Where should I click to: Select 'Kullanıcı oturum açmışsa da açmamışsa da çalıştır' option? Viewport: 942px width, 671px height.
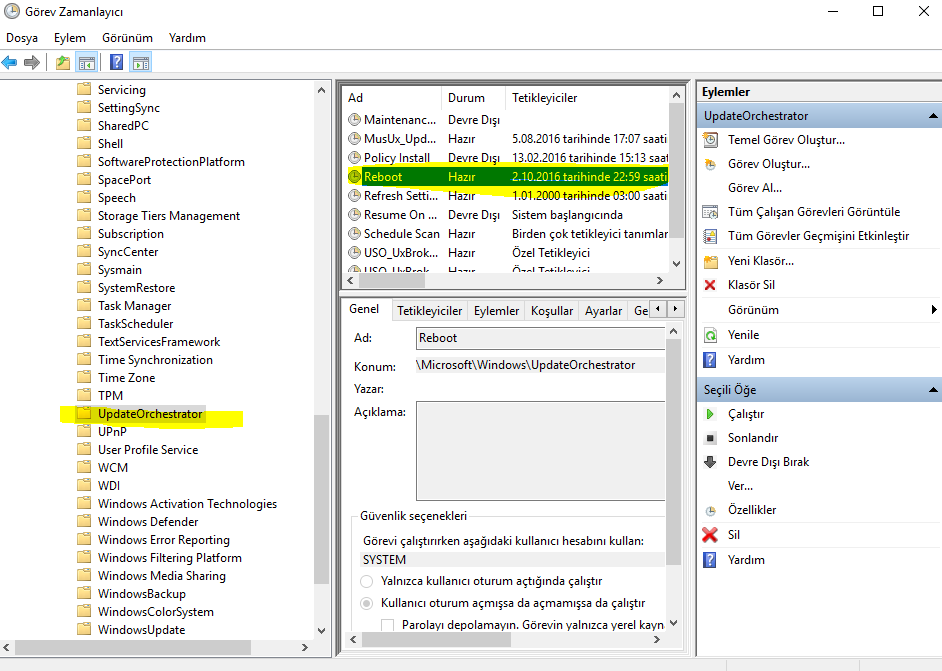[x=367, y=603]
